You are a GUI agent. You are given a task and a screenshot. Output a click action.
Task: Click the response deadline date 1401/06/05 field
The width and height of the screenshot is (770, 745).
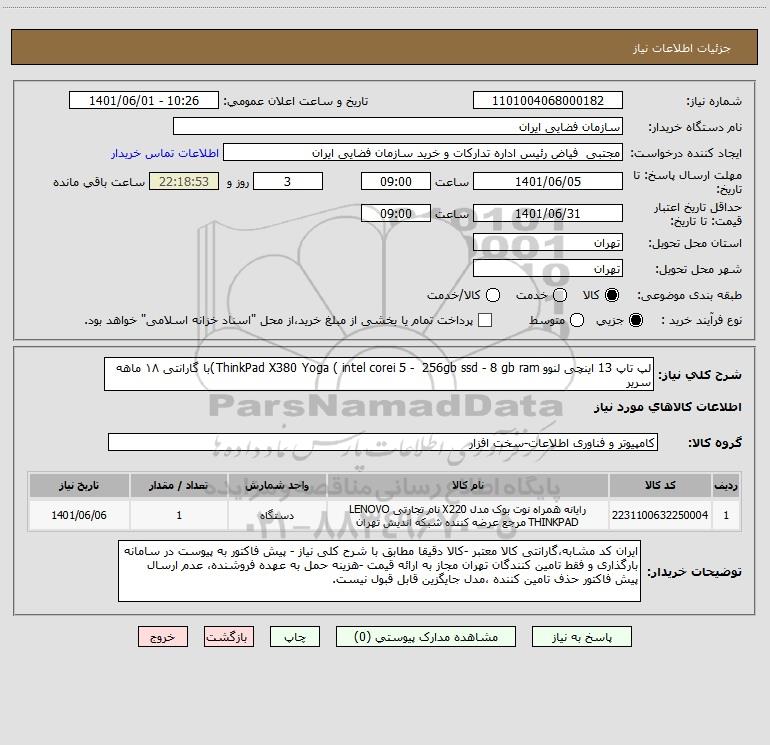(x=548, y=182)
